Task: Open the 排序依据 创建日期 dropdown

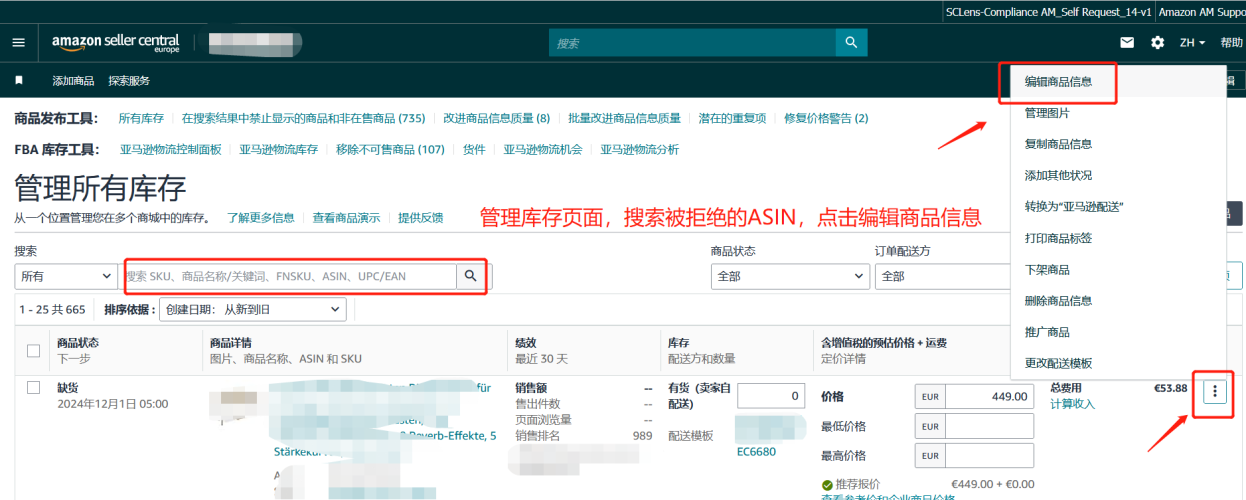Action: (252, 310)
